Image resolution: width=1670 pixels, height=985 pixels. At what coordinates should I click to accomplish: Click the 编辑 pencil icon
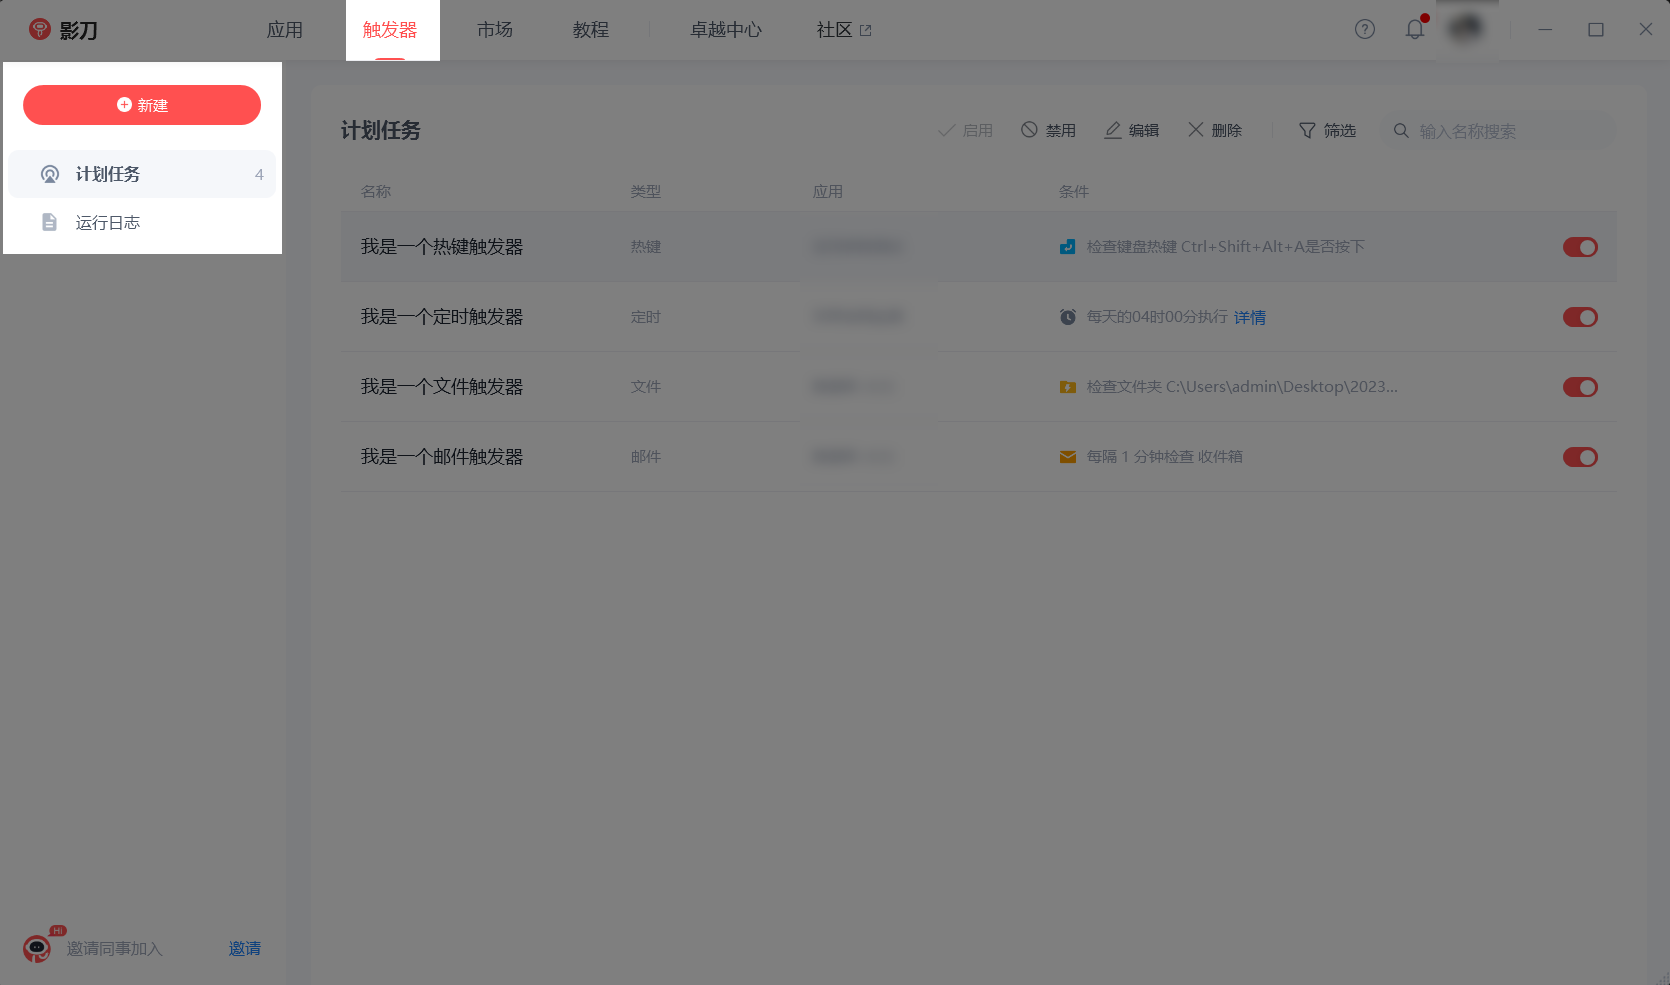pyautogui.click(x=1112, y=130)
